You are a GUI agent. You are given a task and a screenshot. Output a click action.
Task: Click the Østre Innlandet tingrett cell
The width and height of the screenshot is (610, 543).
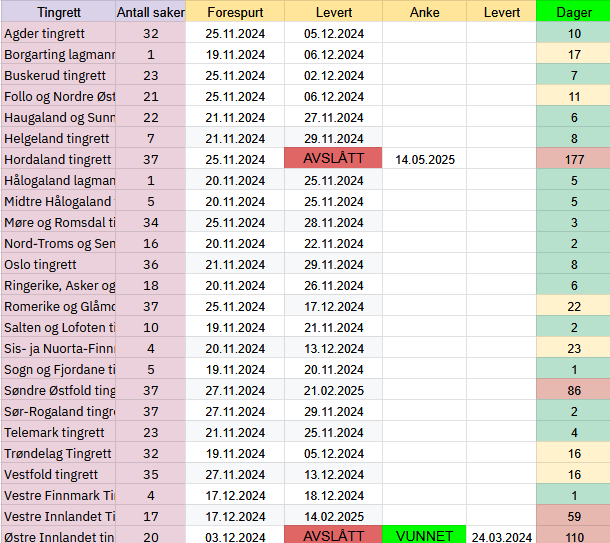point(58,535)
